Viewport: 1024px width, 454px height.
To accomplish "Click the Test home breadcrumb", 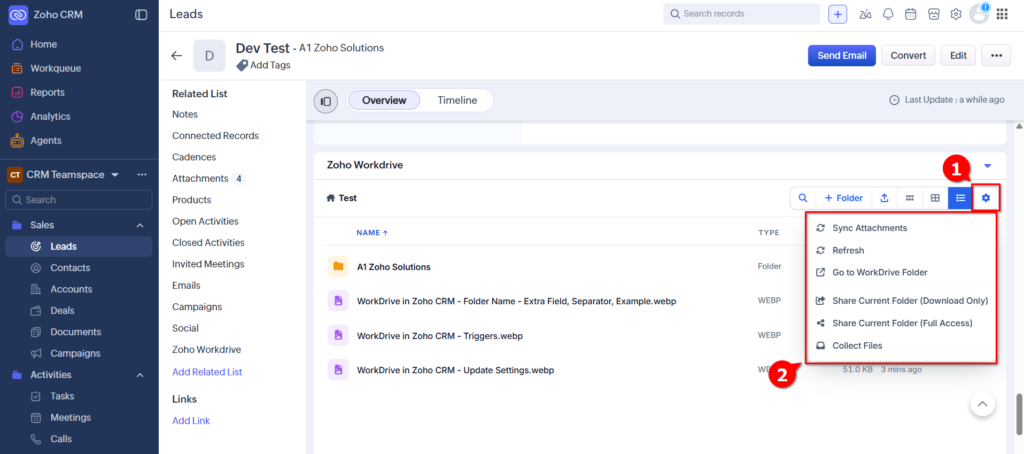I will tap(342, 198).
